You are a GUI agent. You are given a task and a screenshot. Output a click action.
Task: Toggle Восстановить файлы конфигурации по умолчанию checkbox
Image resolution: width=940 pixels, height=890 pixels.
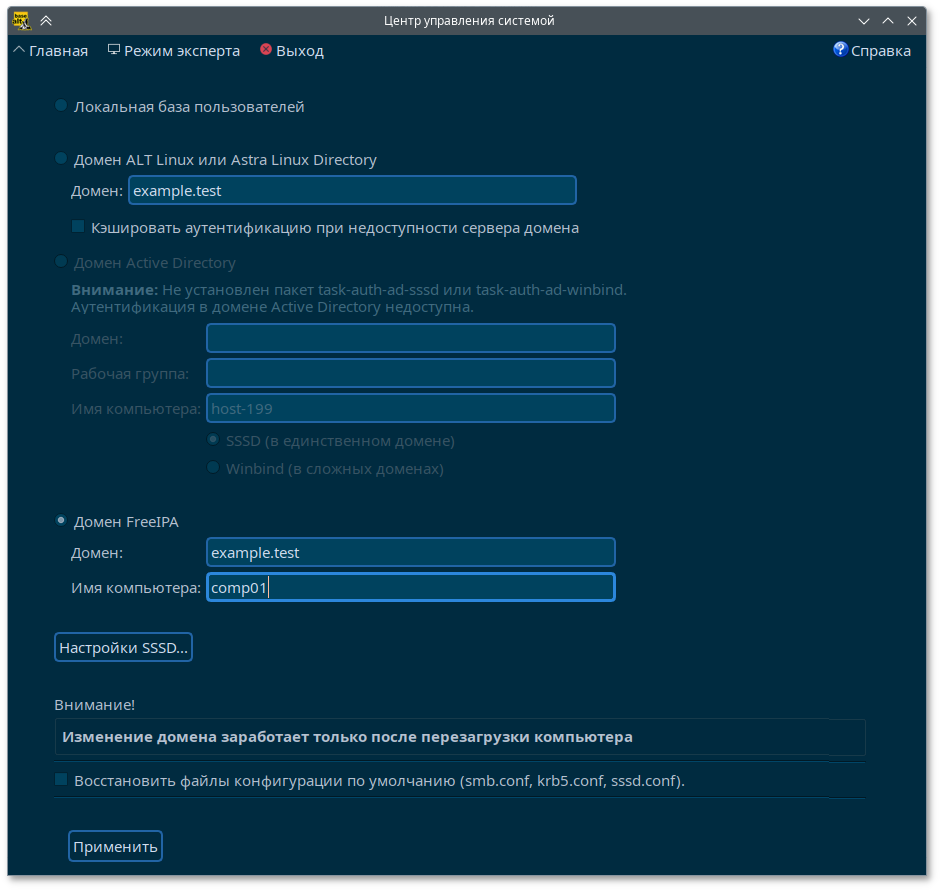pyautogui.click(x=61, y=780)
